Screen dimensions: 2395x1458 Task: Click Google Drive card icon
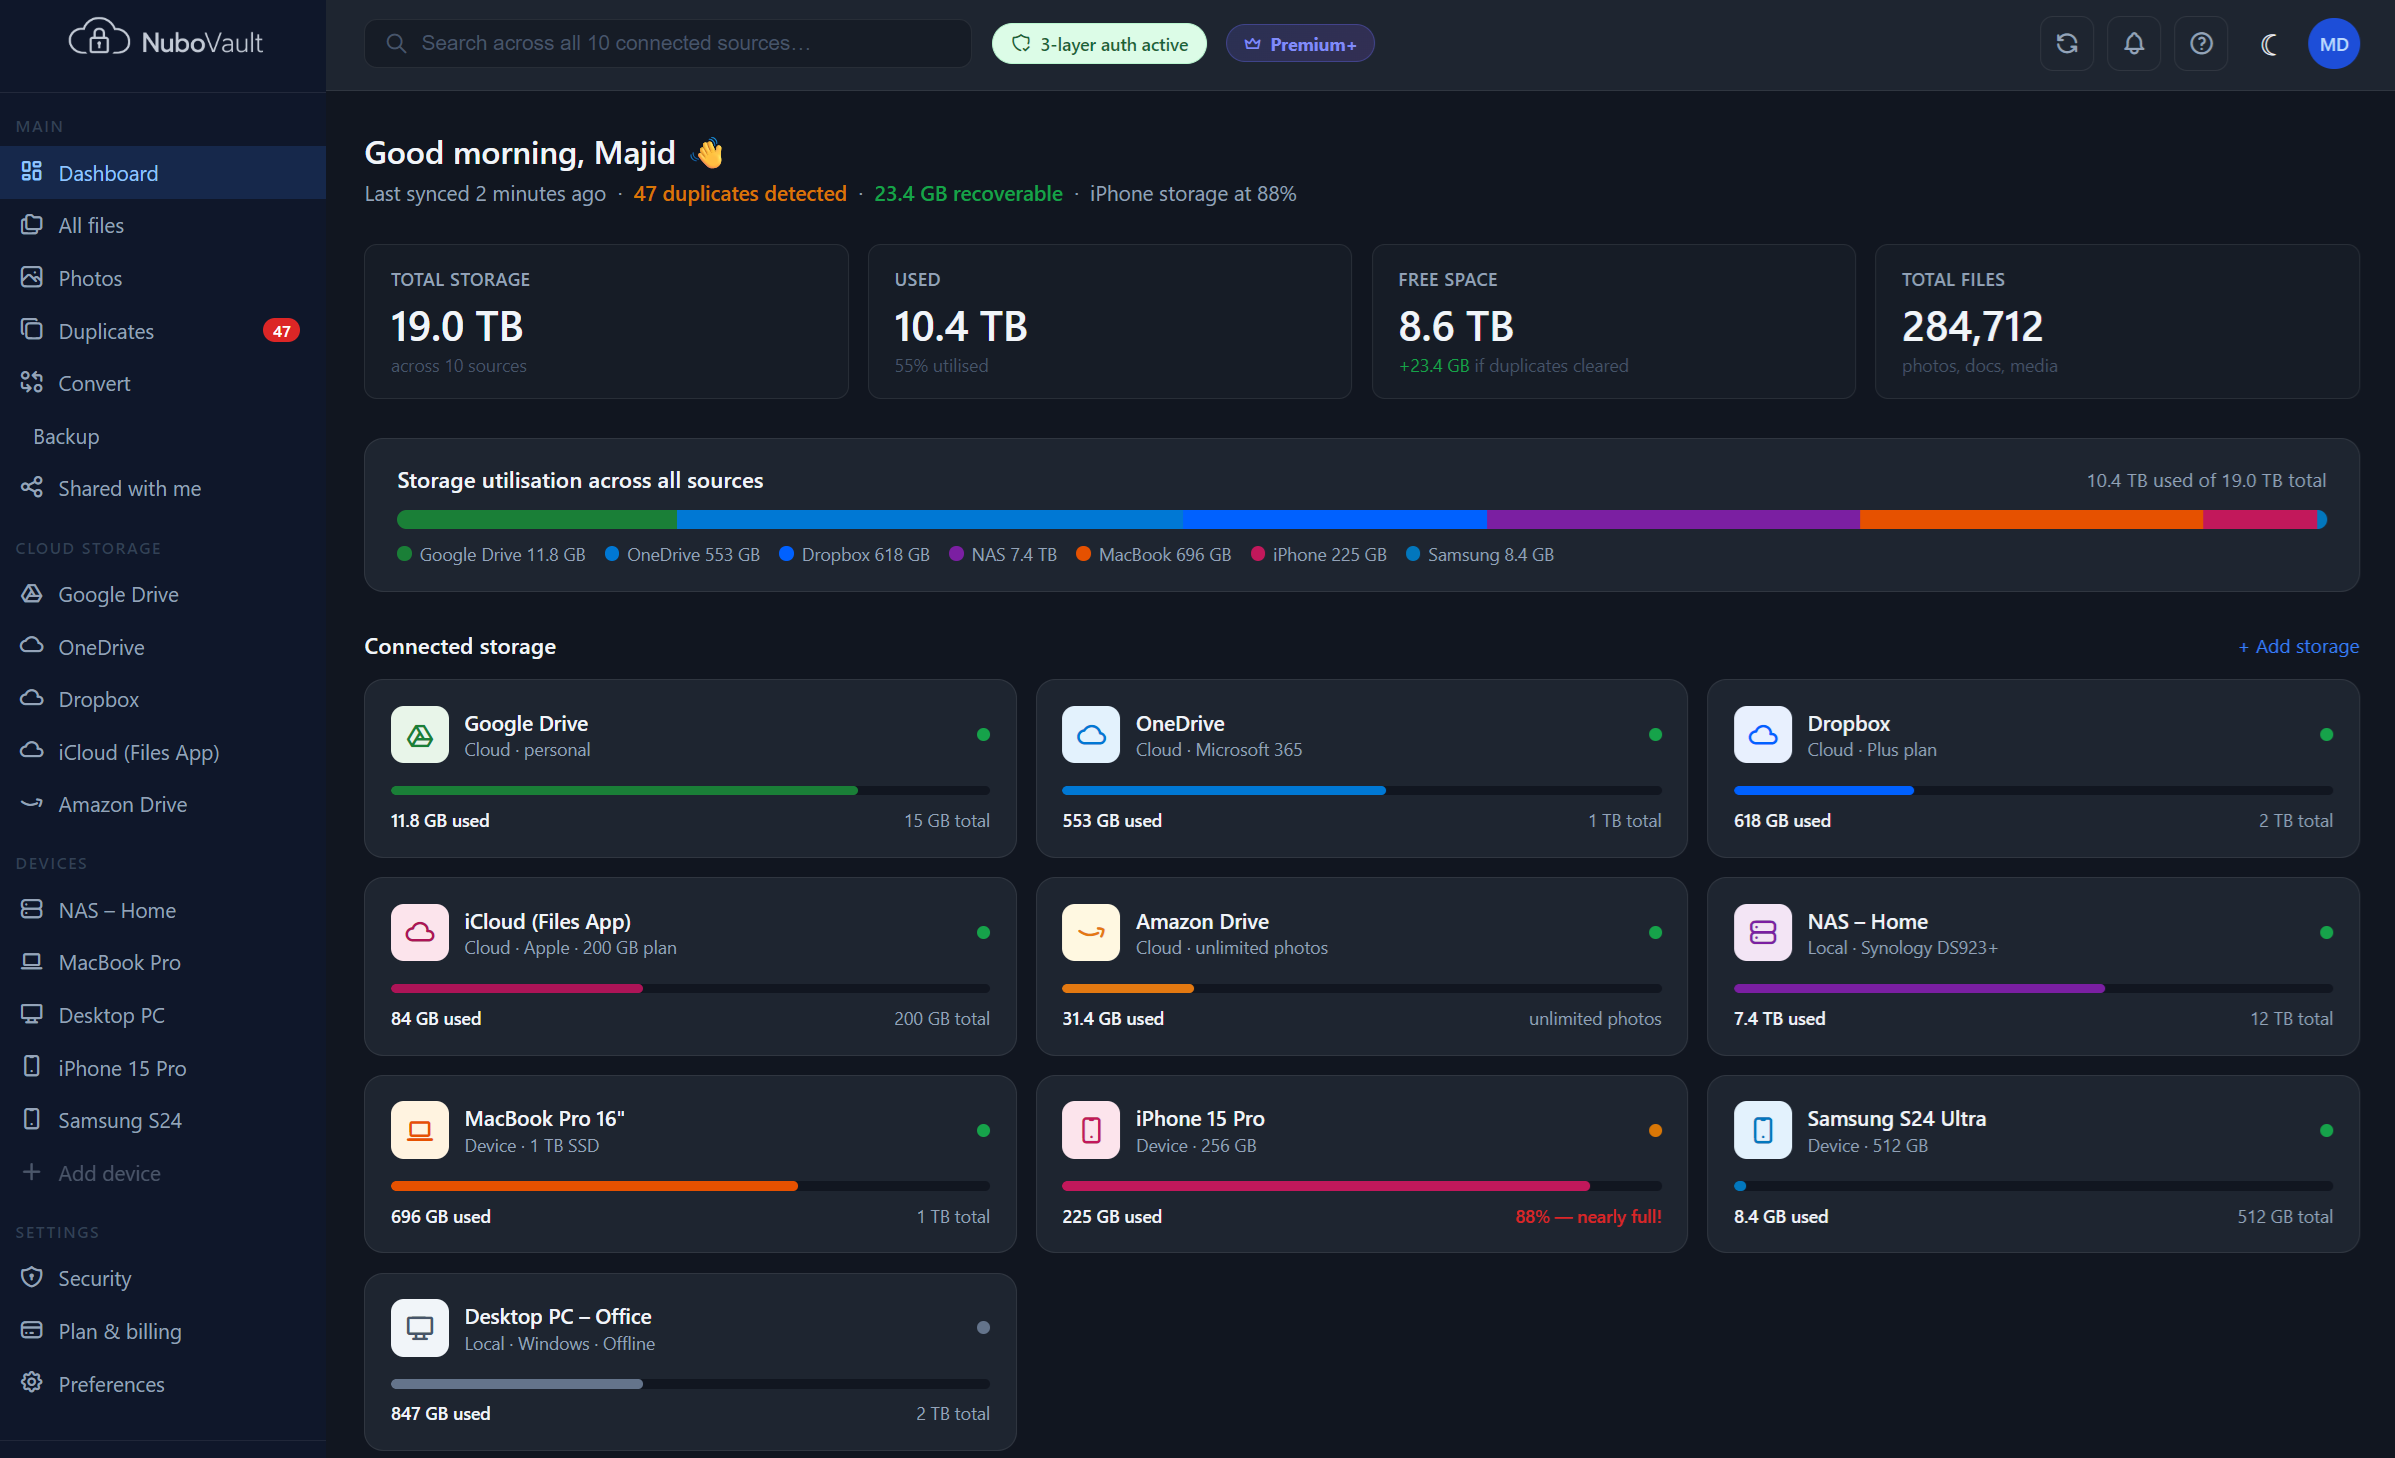[x=420, y=735]
